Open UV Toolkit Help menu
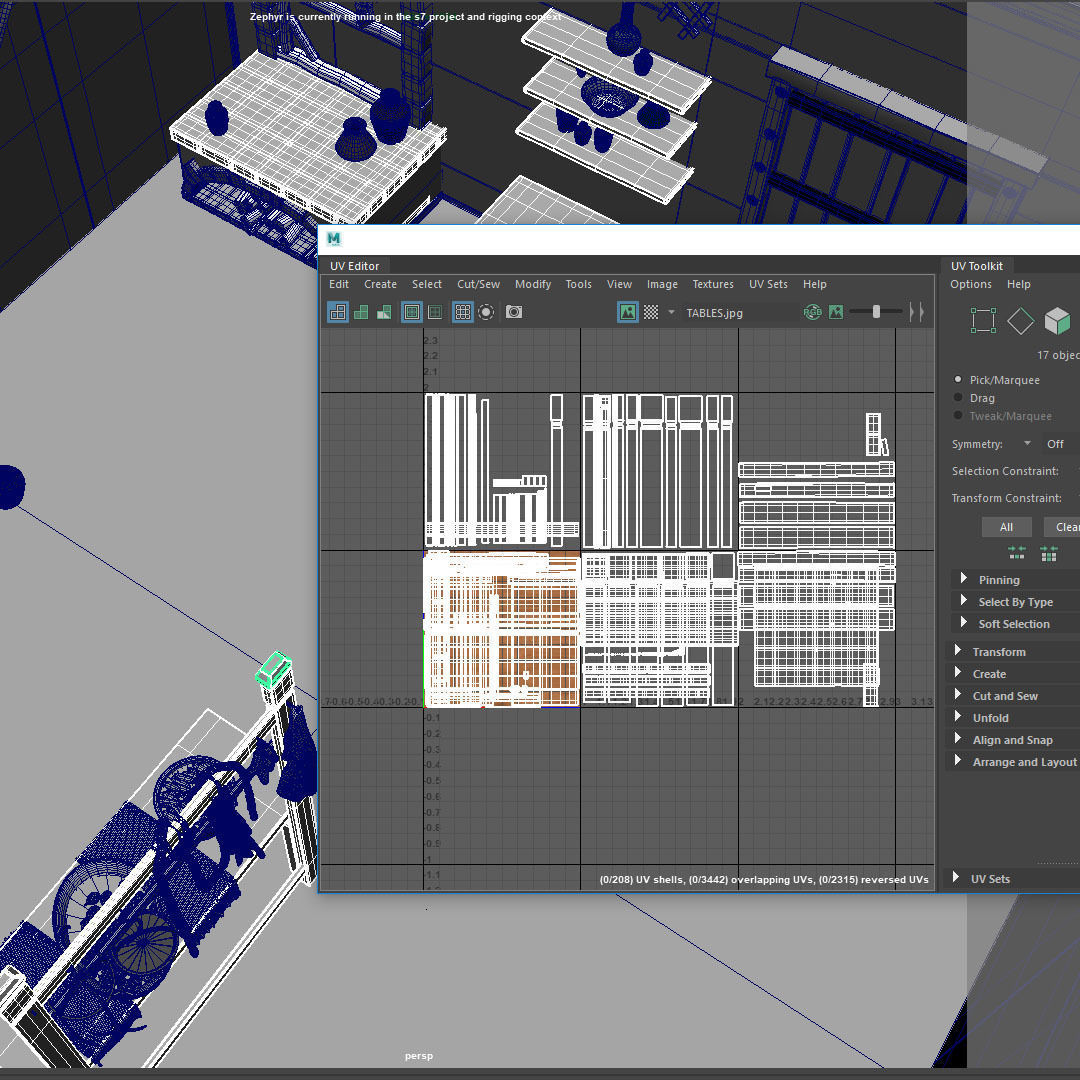 pyautogui.click(x=1019, y=284)
